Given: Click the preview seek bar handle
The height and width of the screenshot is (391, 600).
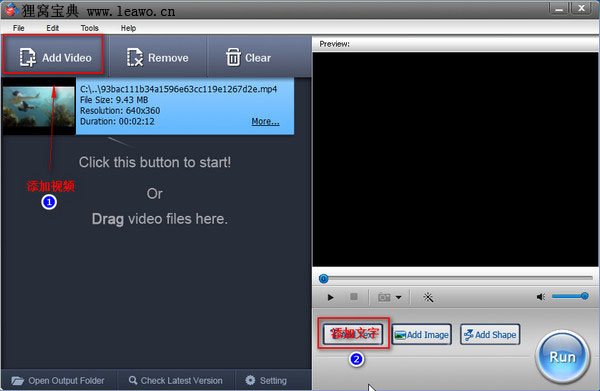Looking at the screenshot, I should click(x=324, y=279).
